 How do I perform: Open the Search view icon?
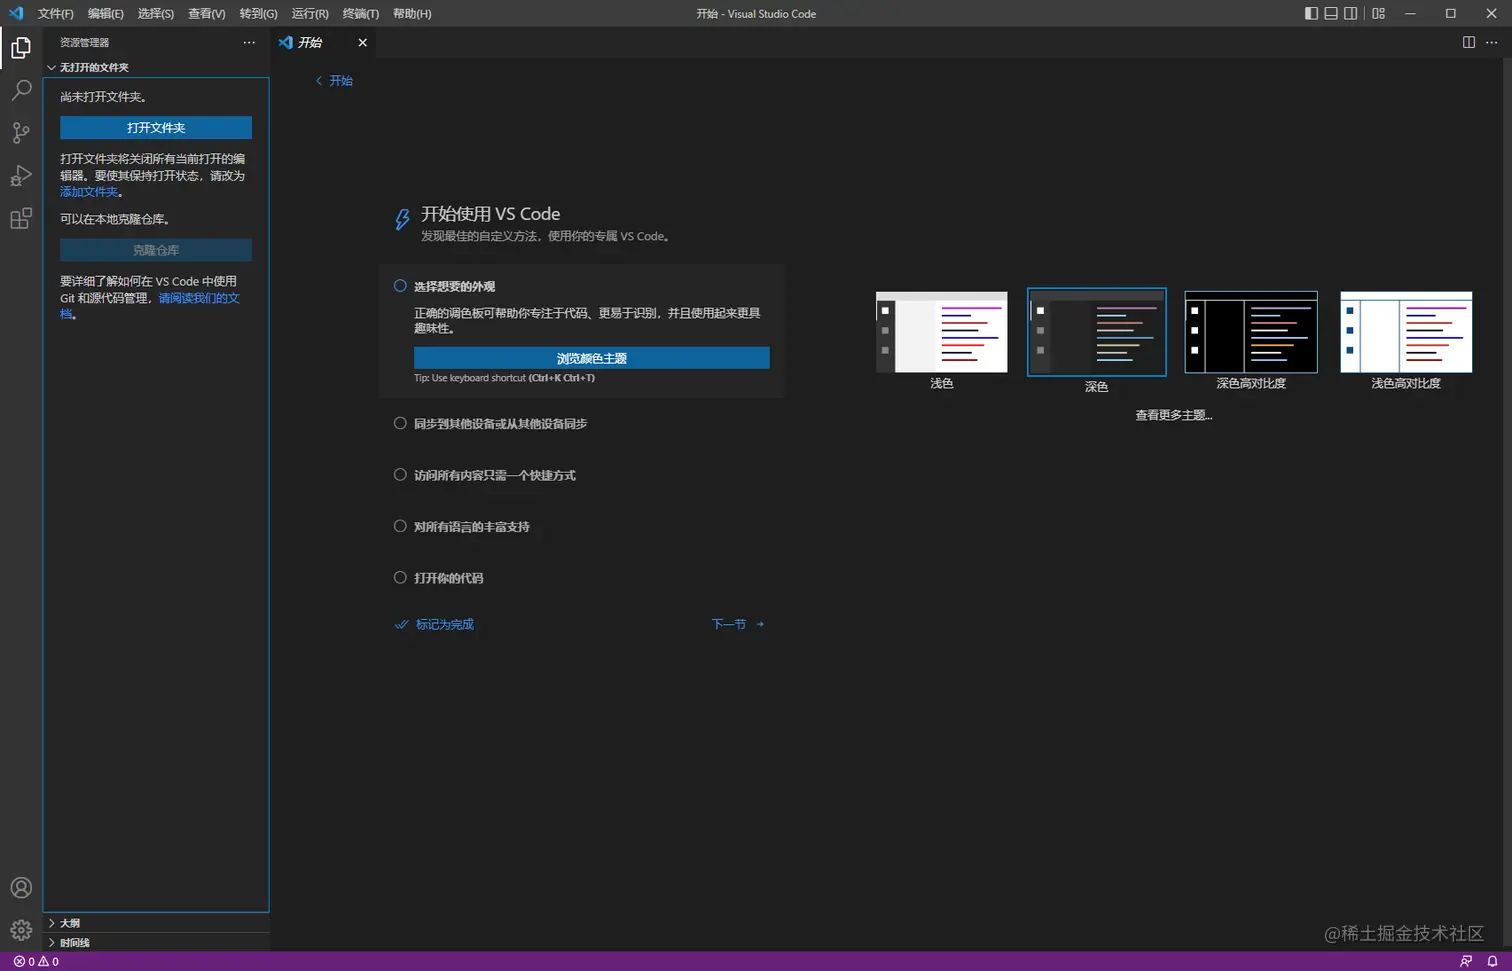coord(21,90)
